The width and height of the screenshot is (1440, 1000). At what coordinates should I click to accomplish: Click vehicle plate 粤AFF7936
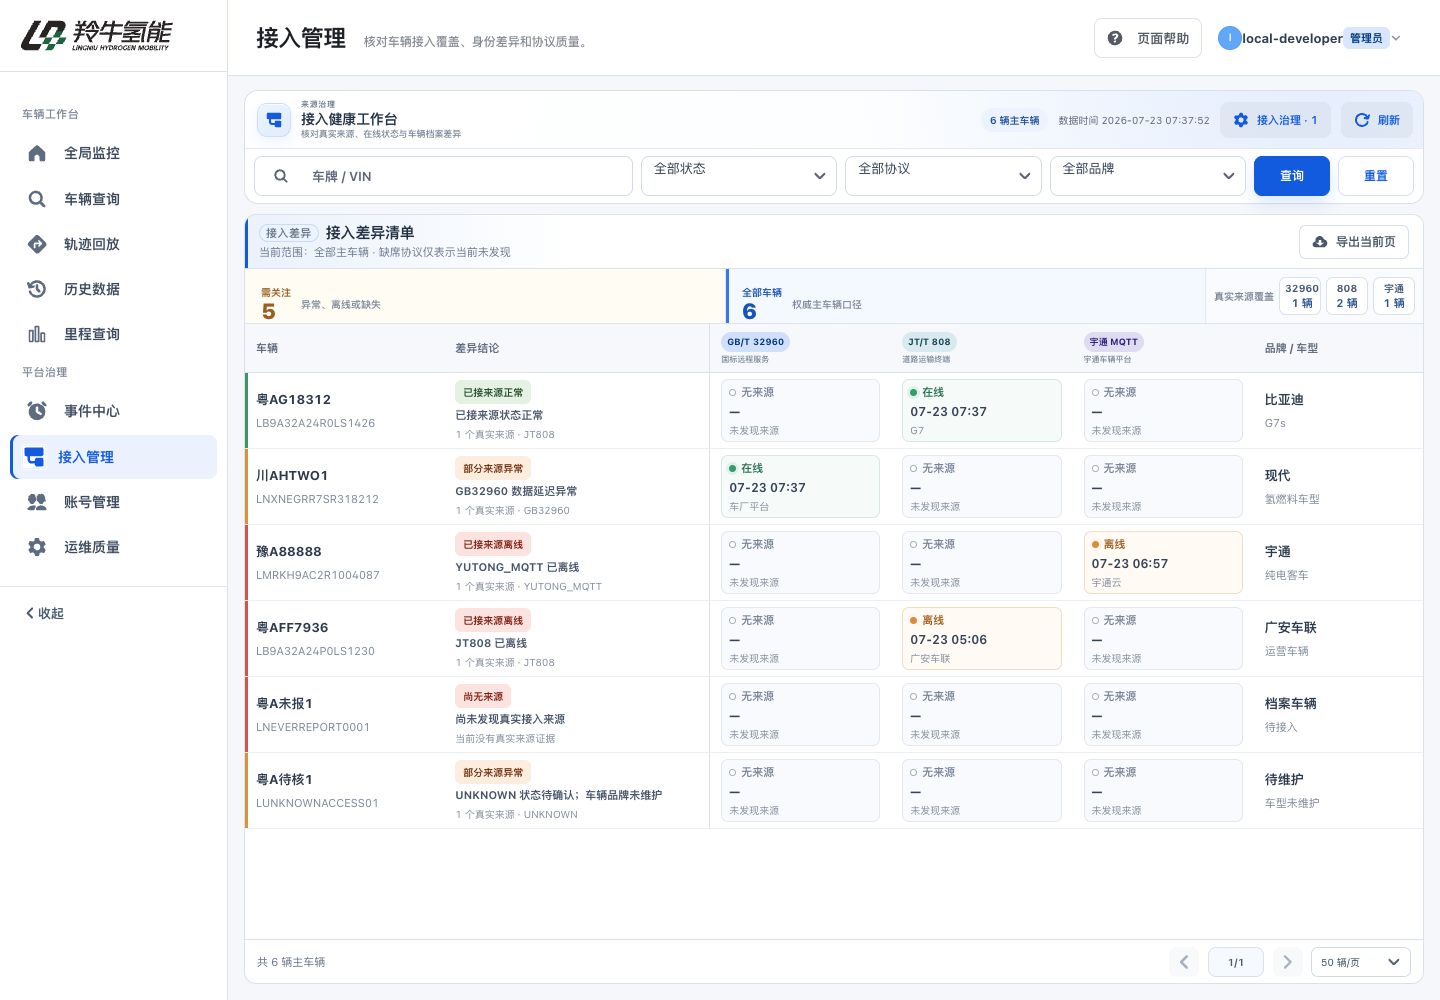tap(292, 628)
